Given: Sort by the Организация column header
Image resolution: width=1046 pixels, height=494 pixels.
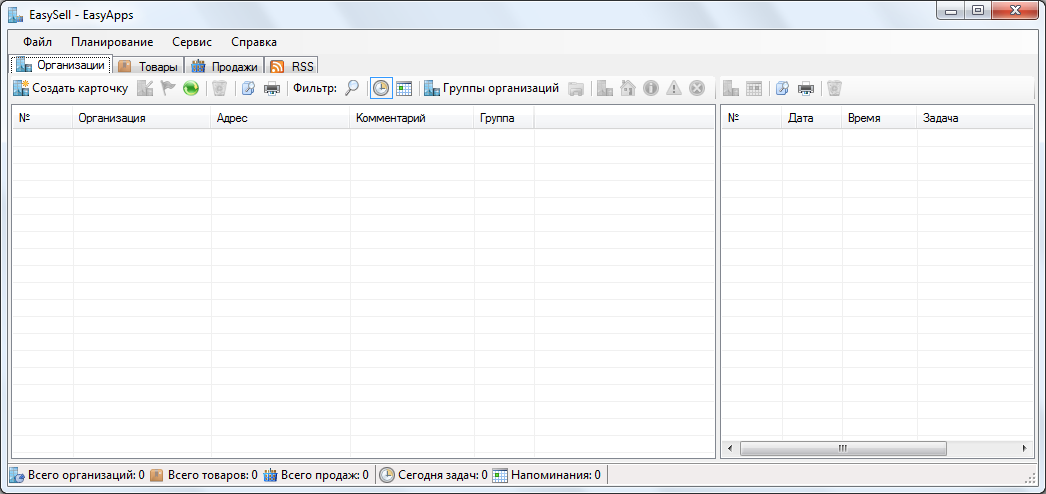Looking at the screenshot, I should (x=142, y=119).
